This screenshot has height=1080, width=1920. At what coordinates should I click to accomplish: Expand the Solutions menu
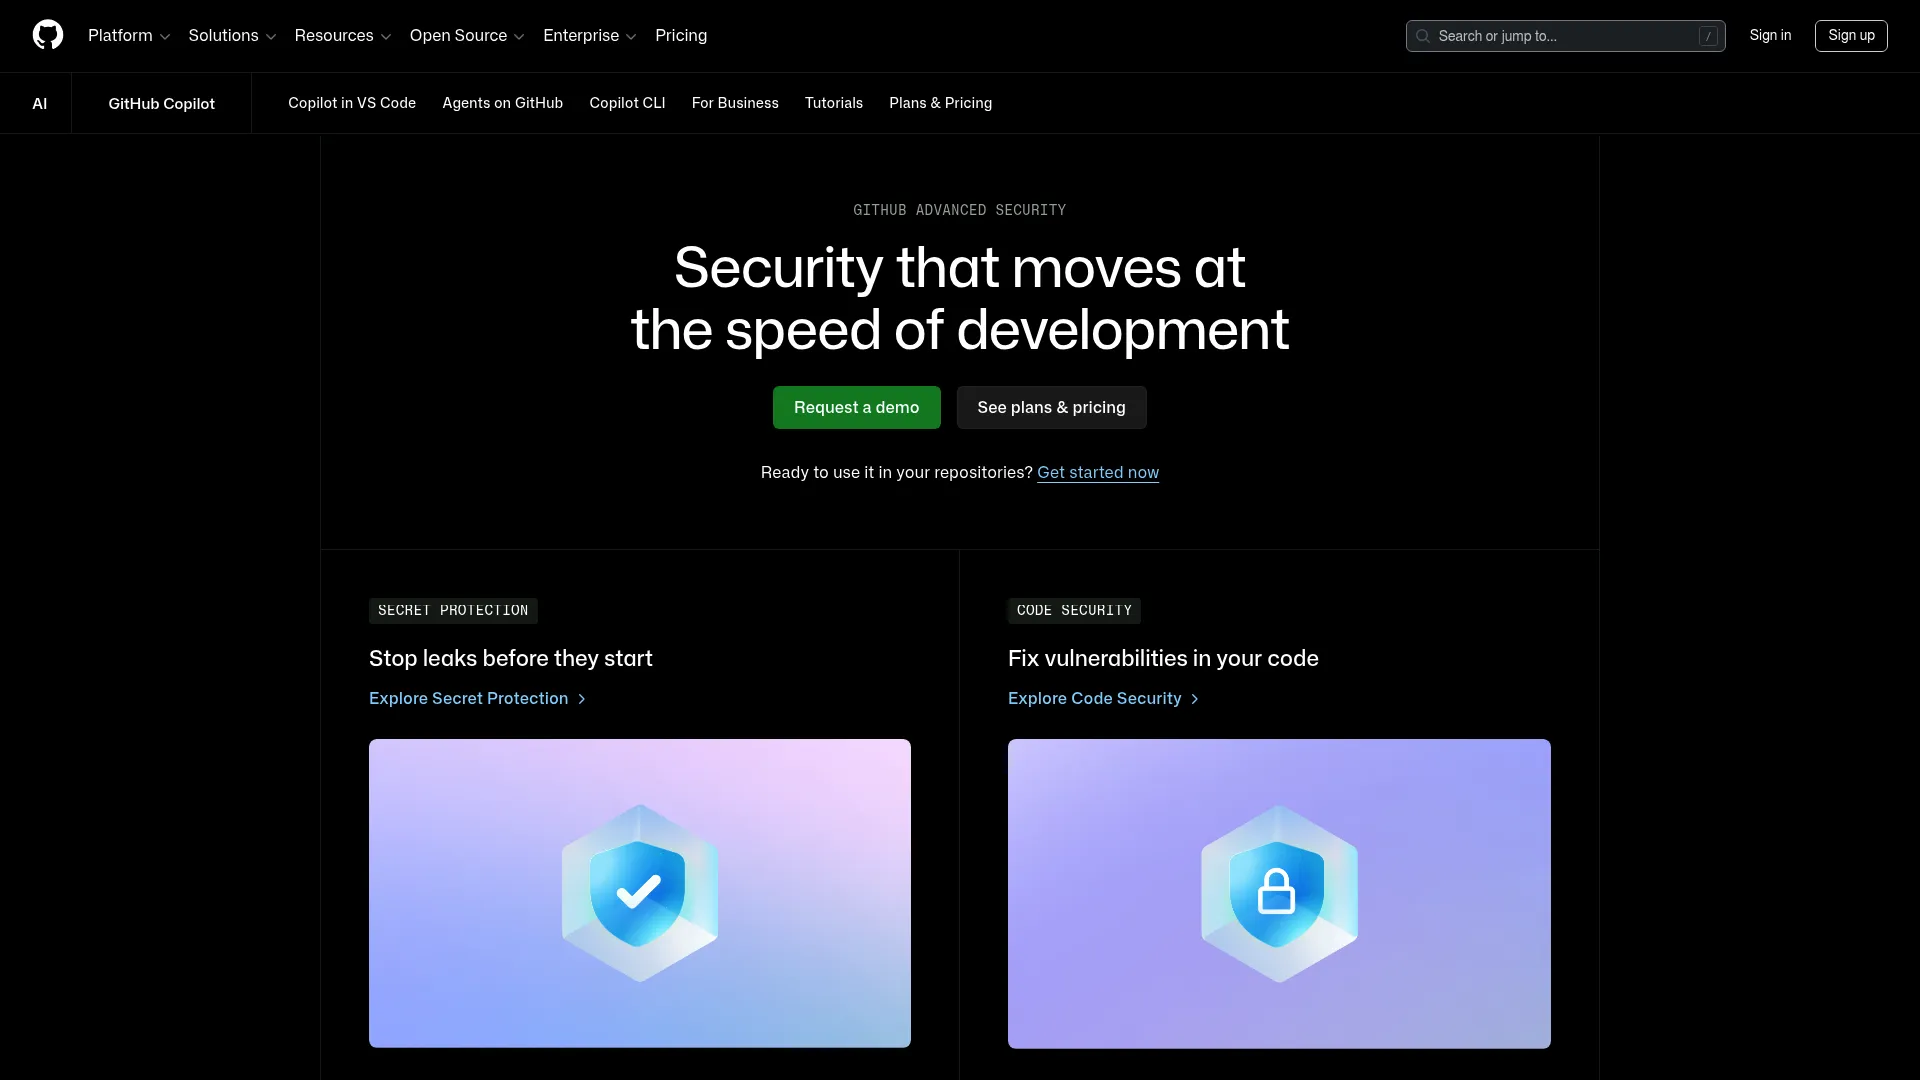[x=232, y=36]
